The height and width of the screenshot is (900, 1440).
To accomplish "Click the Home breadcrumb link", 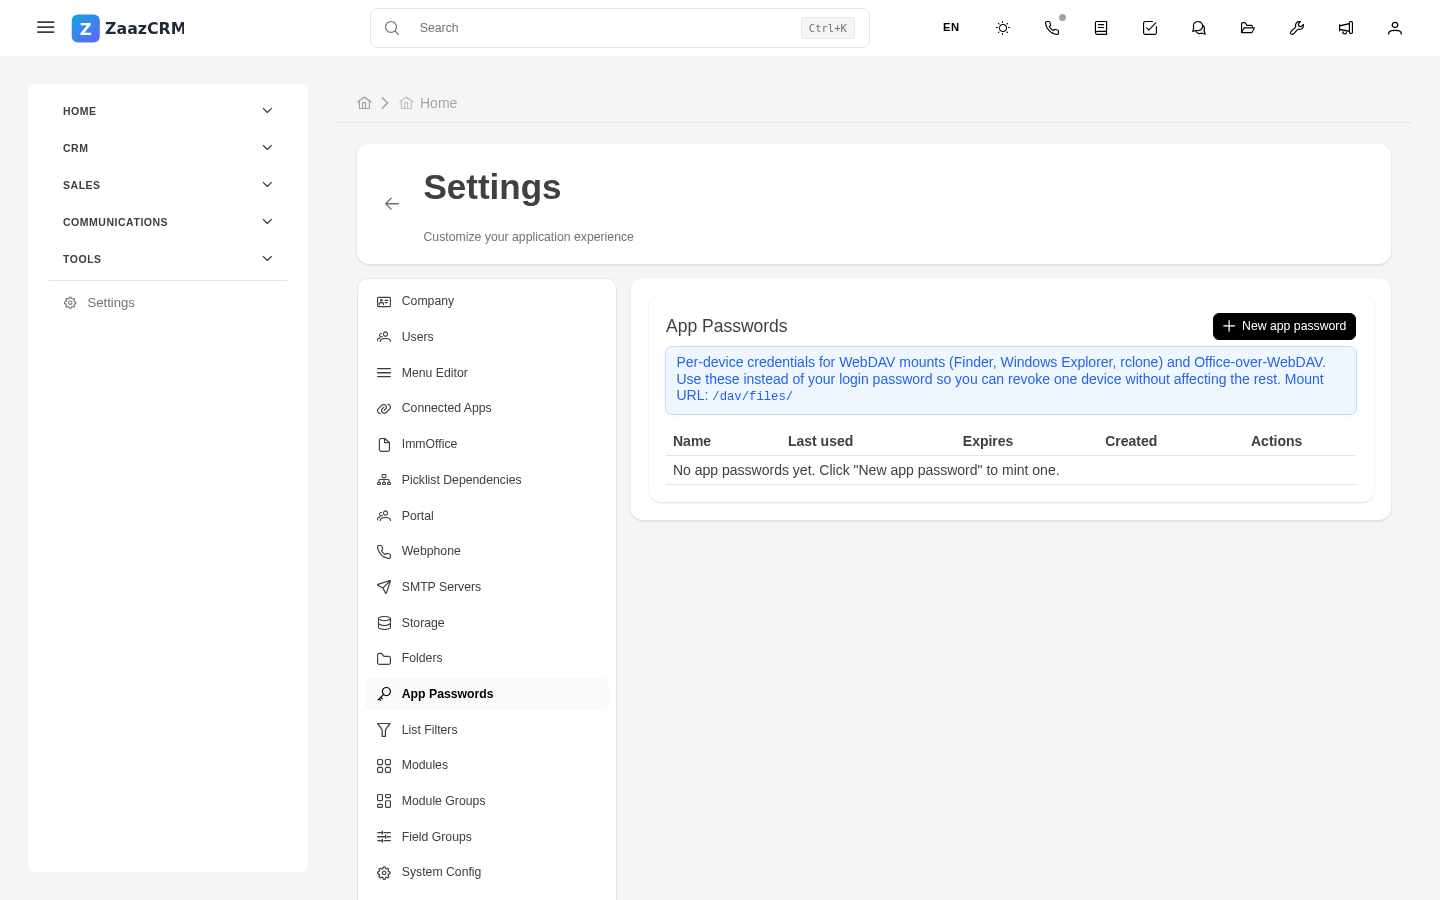I will tap(428, 103).
